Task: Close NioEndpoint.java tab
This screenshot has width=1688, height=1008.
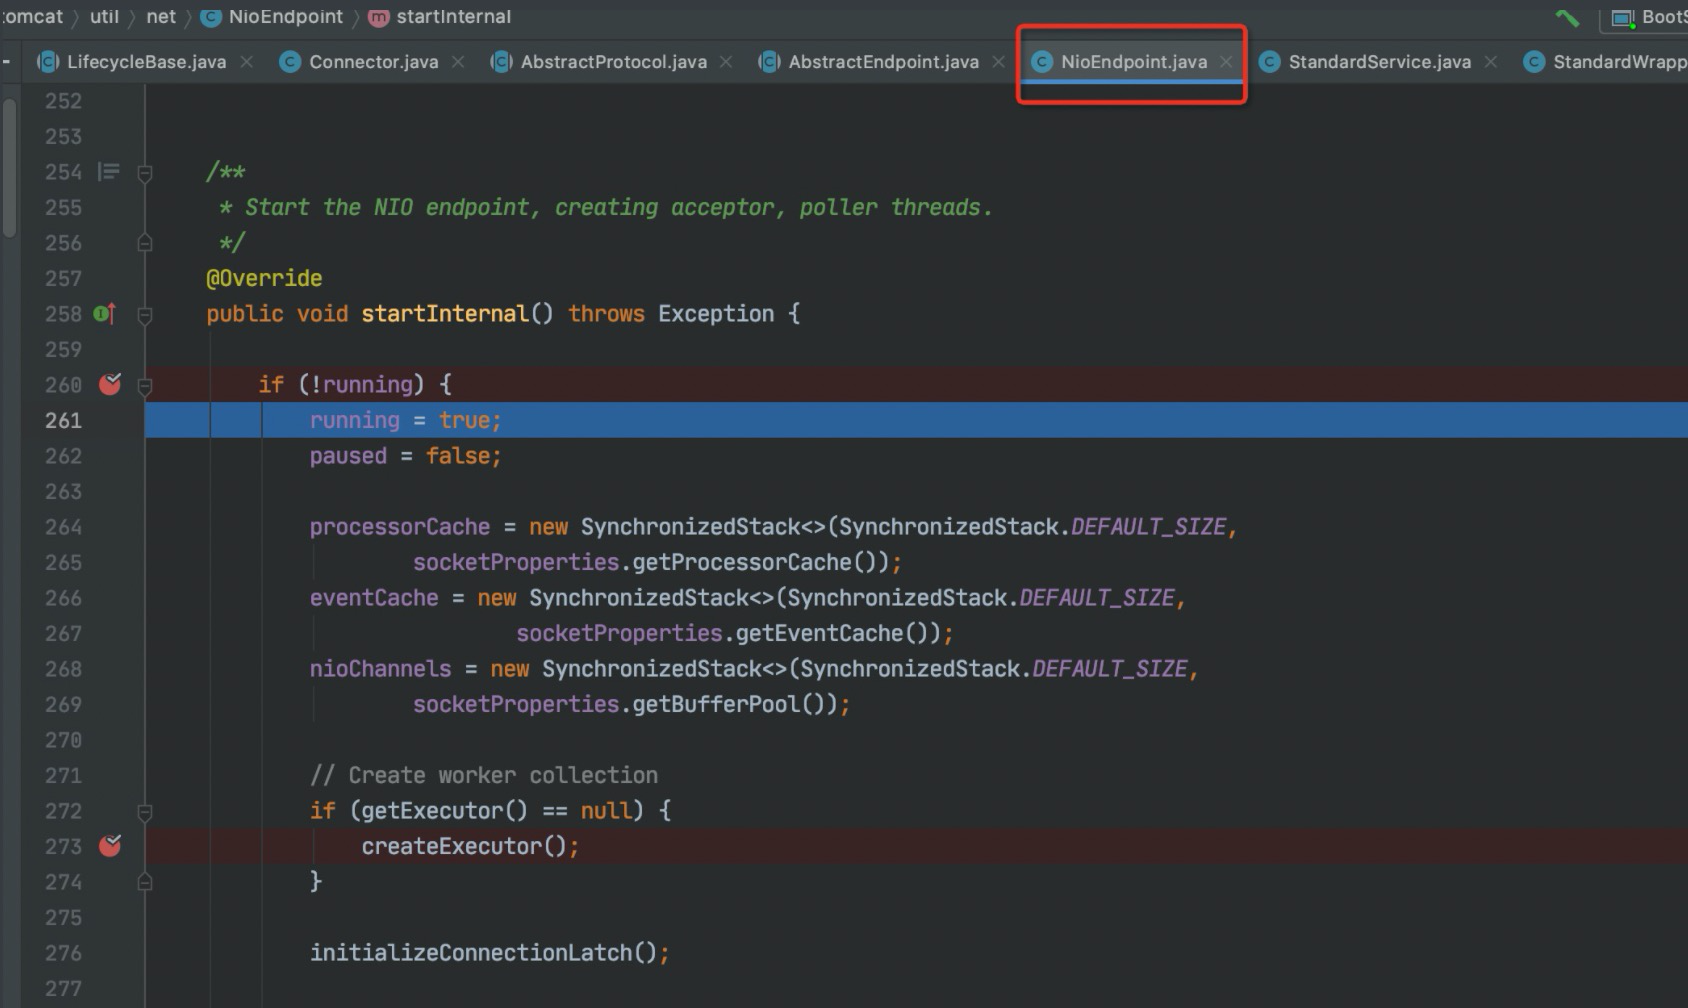Action: click(x=1226, y=62)
